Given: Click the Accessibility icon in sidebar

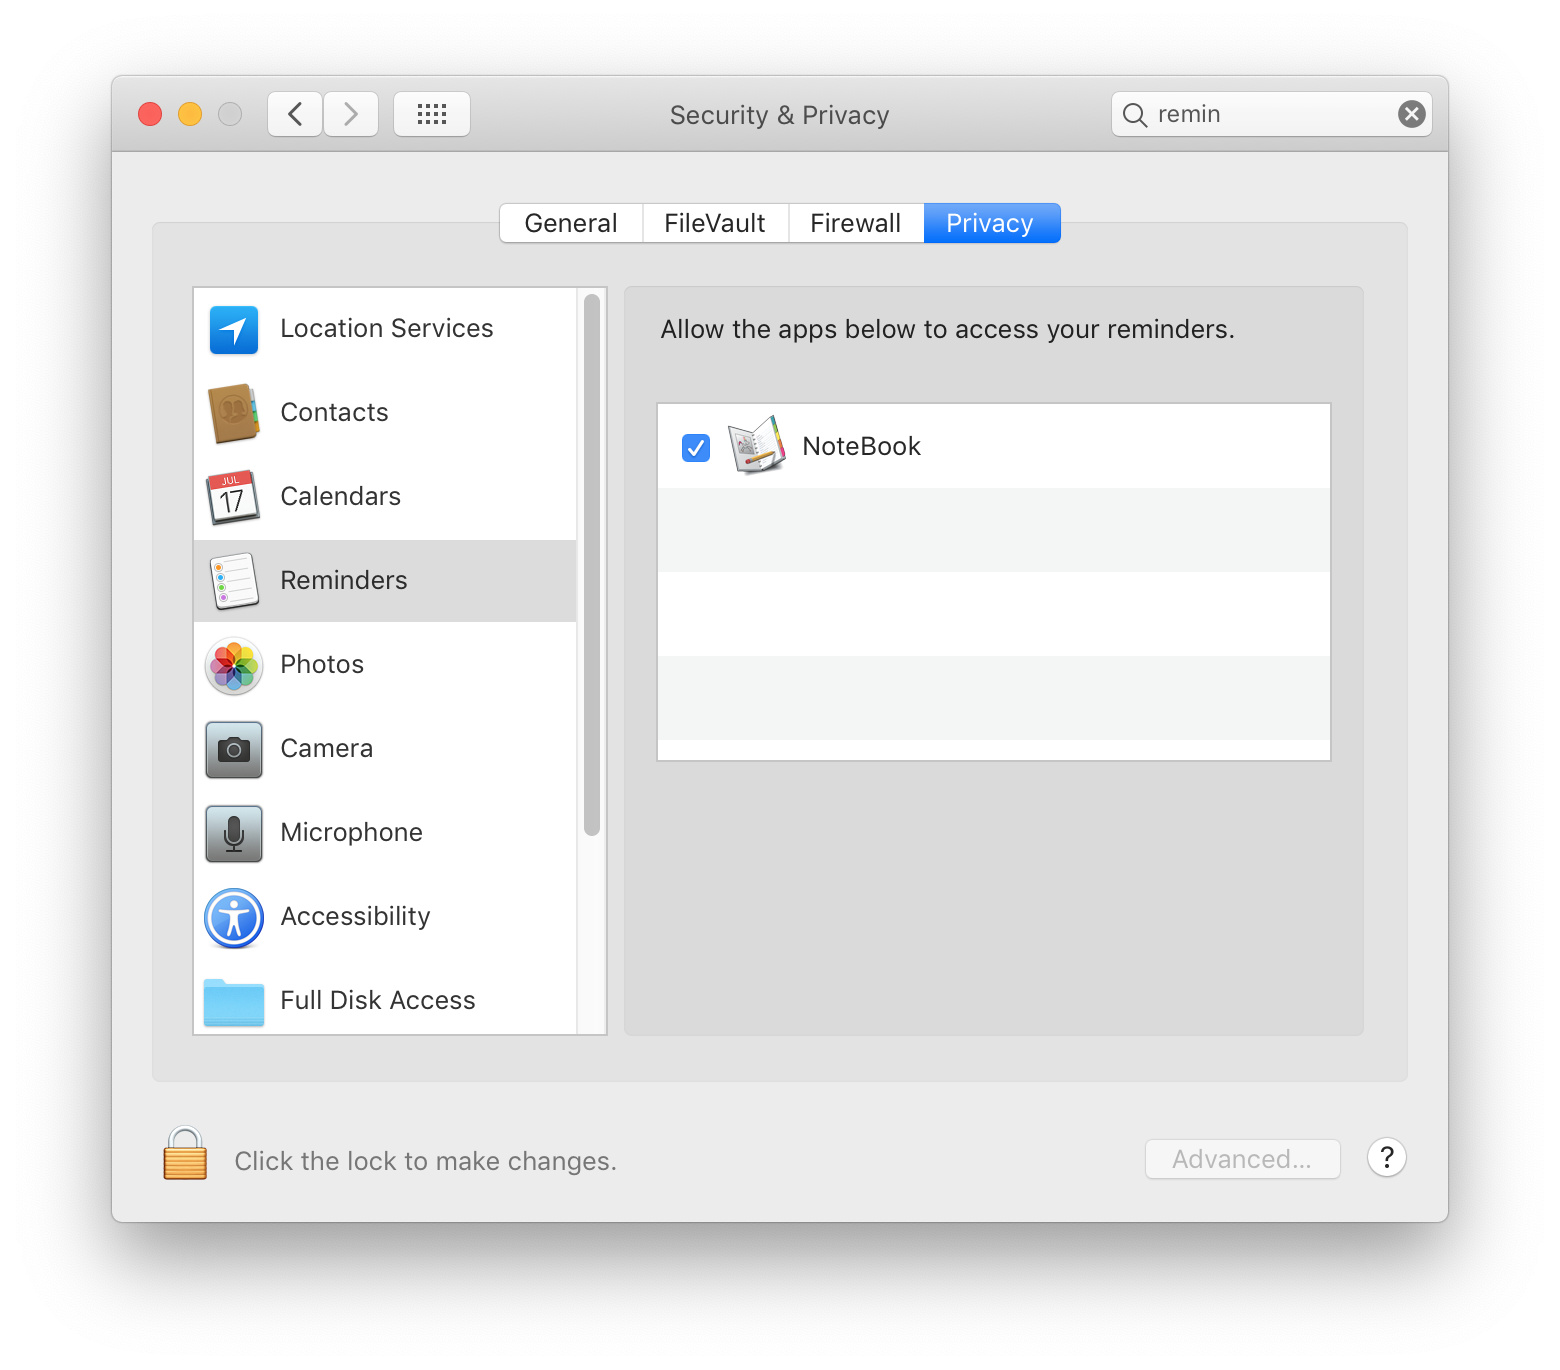Looking at the screenshot, I should [234, 918].
